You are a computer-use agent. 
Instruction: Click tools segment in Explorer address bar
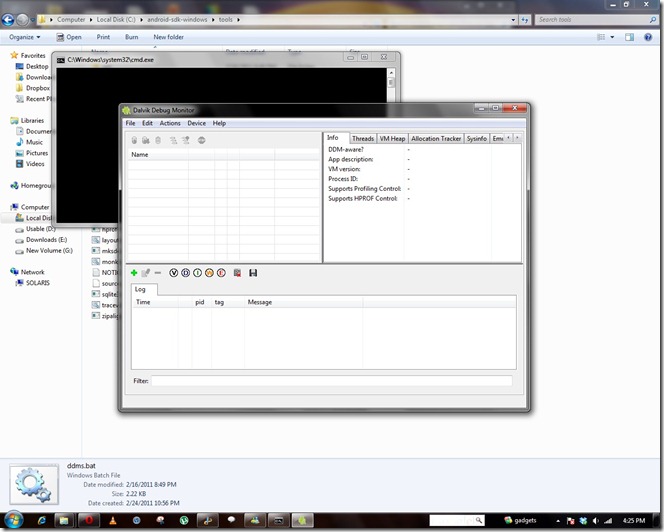226,19
